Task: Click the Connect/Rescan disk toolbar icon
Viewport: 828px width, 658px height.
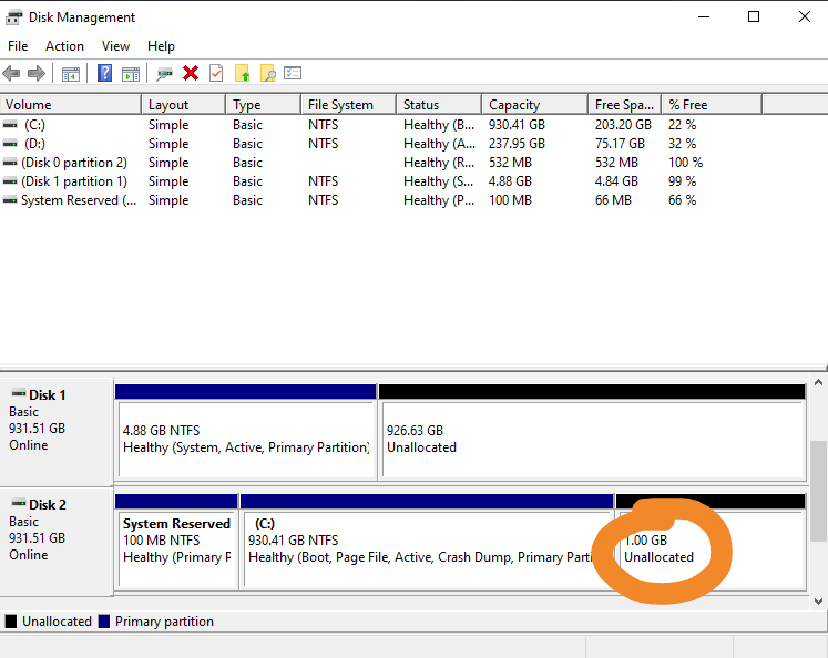Action: [164, 74]
